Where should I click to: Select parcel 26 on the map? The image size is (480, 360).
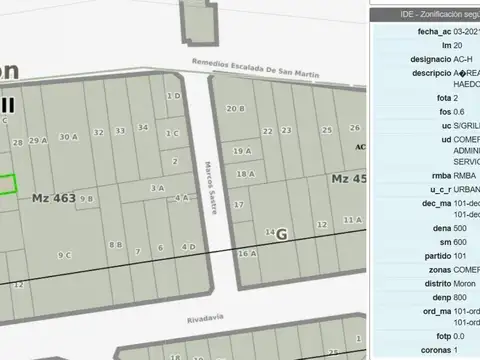coord(355,128)
